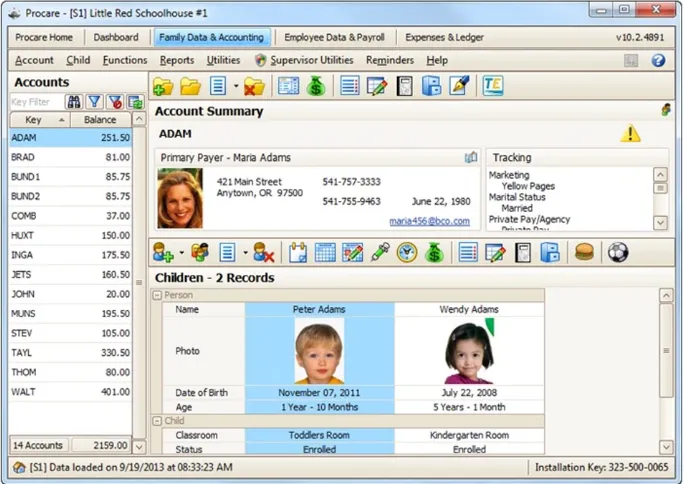Click the TE tuition express icon
Viewport: 684px width, 484px height.
pos(493,85)
